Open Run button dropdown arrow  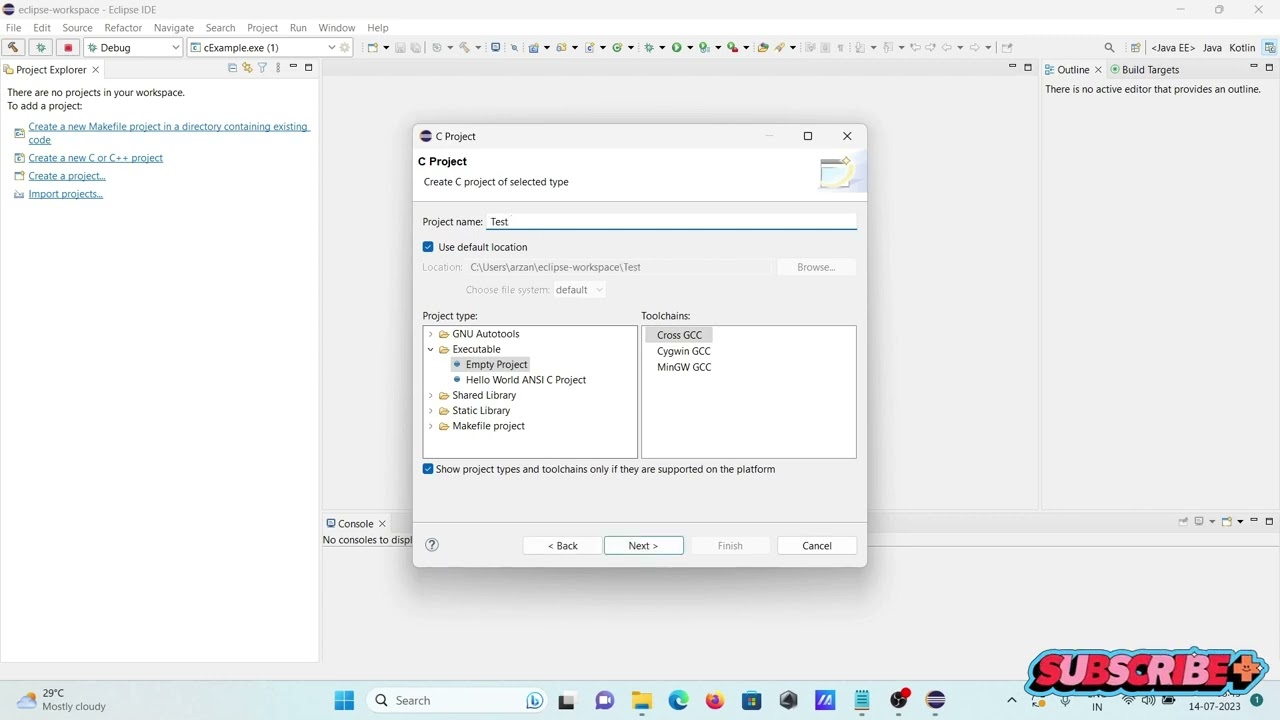pyautogui.click(x=689, y=47)
